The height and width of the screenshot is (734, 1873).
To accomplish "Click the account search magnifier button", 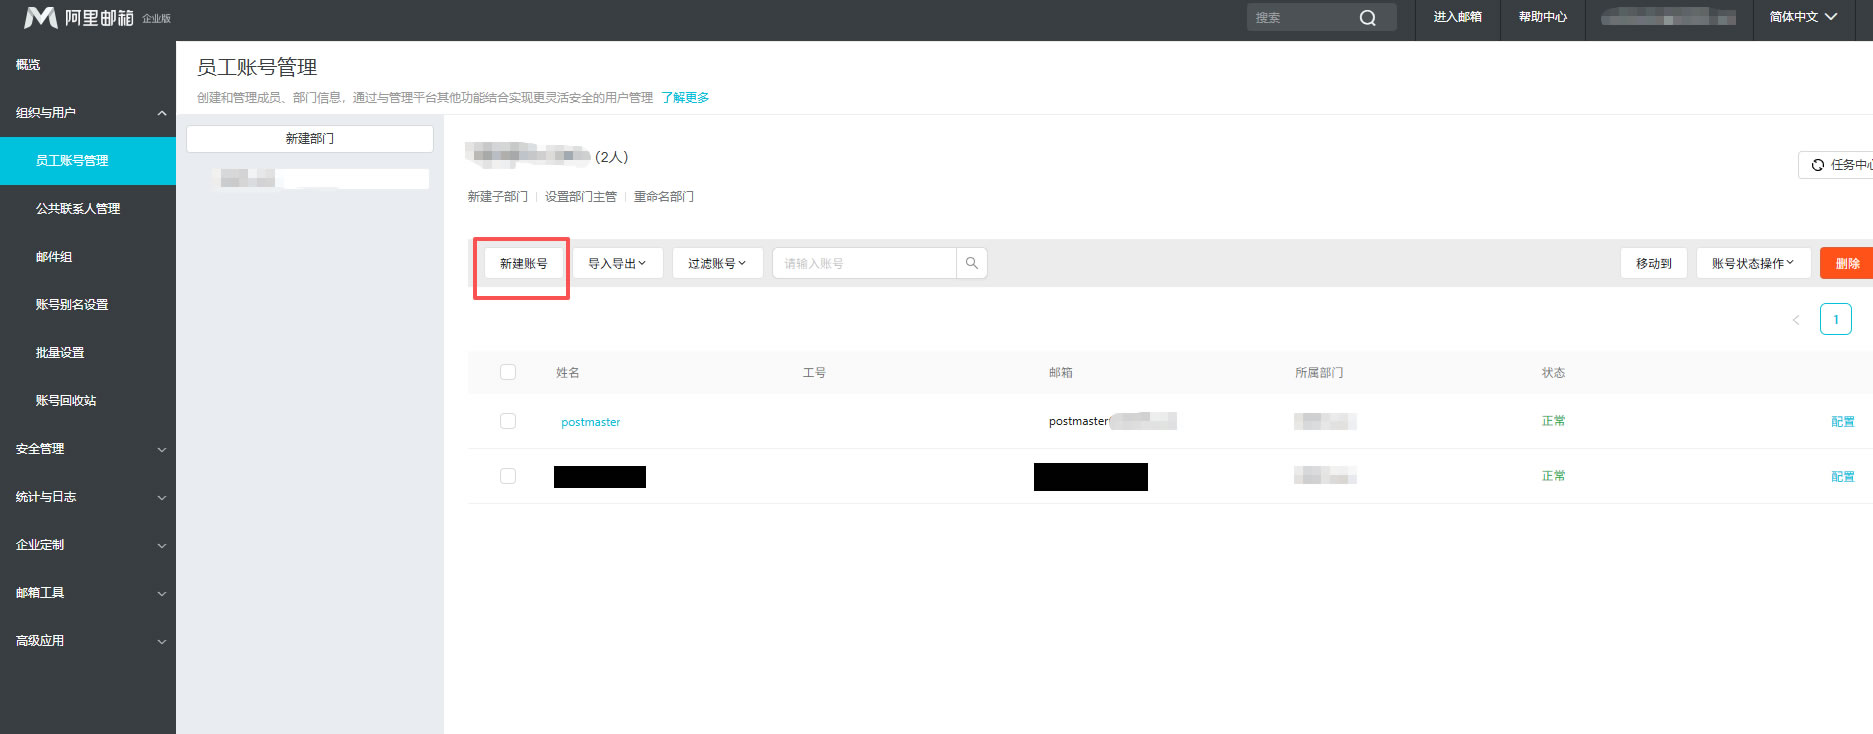I will click(x=971, y=263).
